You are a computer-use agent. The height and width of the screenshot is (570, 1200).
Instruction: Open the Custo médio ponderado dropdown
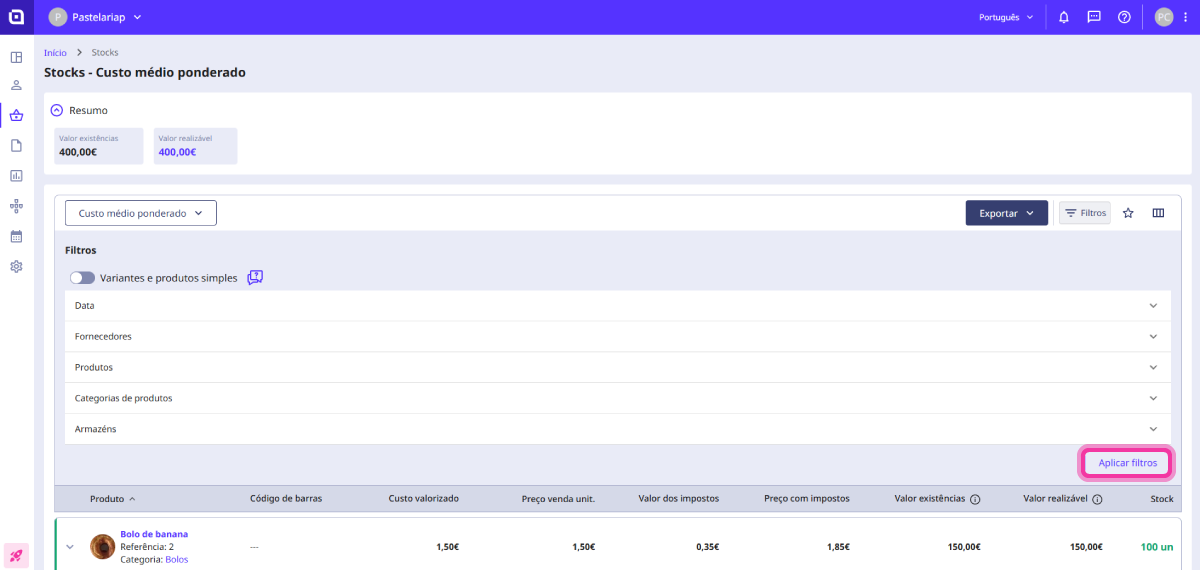coord(141,213)
